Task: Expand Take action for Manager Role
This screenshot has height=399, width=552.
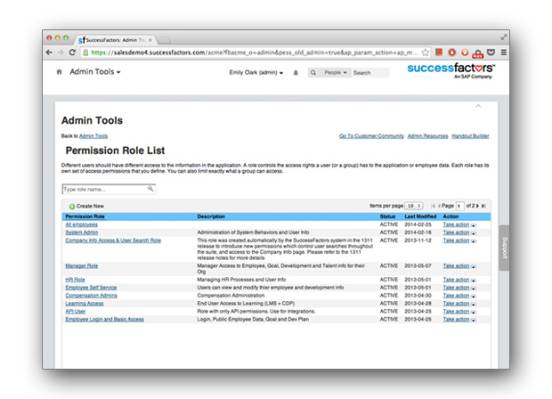Action: (x=459, y=266)
